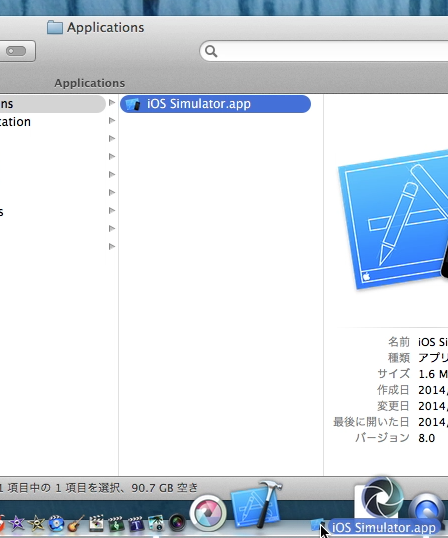The width and height of the screenshot is (448, 538).
Task: Focus the Finder search field
Action: pyautogui.click(x=324, y=51)
